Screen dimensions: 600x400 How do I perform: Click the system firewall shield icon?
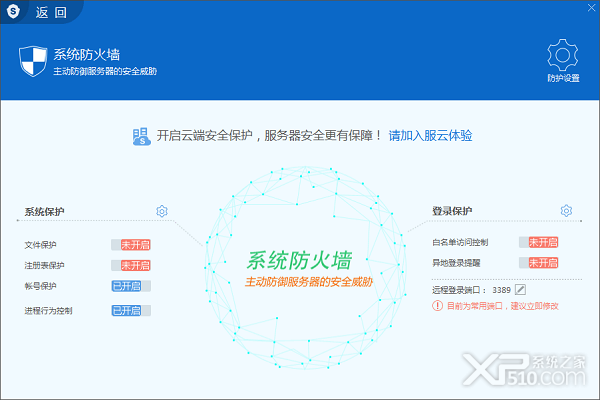tap(33, 61)
